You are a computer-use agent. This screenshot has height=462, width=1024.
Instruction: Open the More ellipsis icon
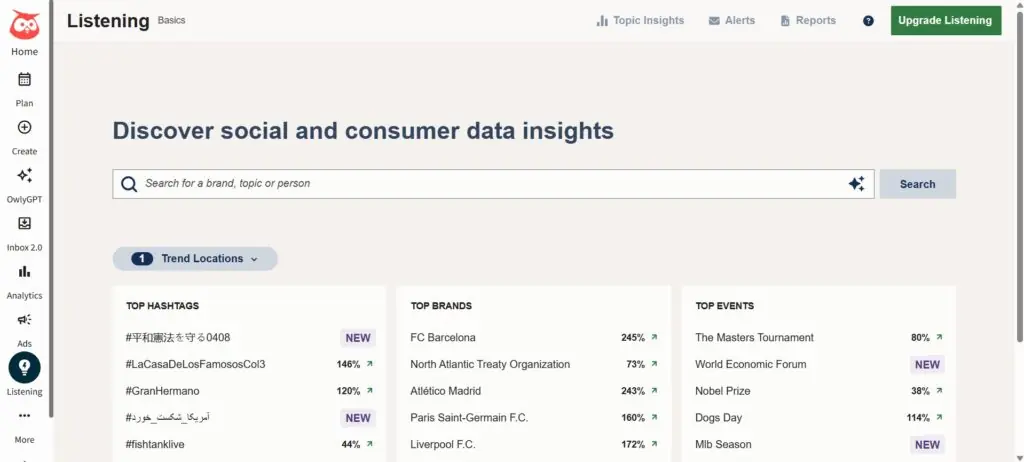pos(24,416)
